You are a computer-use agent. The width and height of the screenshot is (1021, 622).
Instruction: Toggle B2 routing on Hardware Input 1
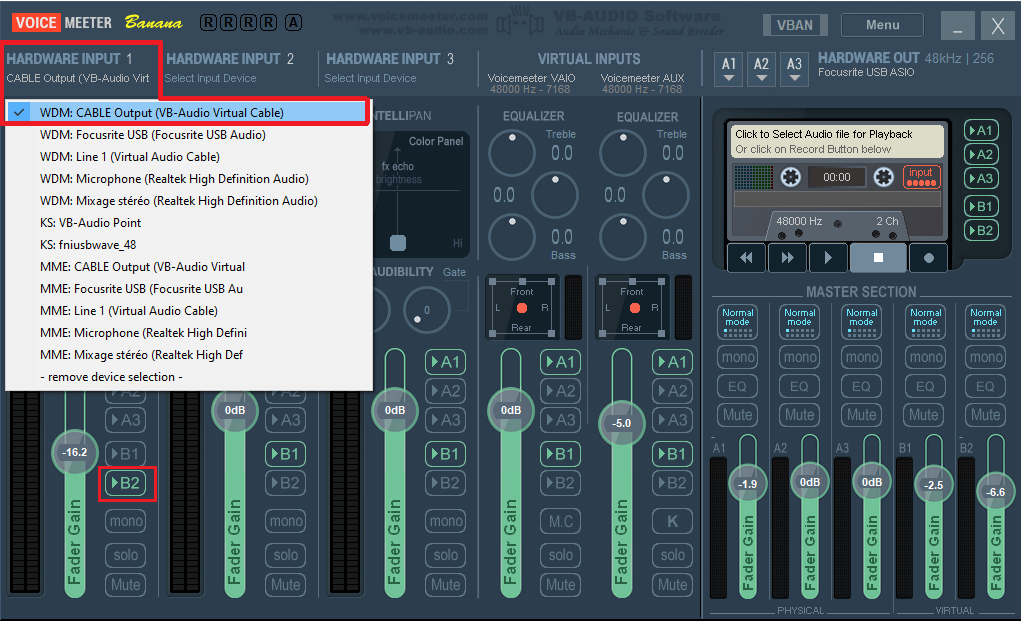[x=126, y=484]
